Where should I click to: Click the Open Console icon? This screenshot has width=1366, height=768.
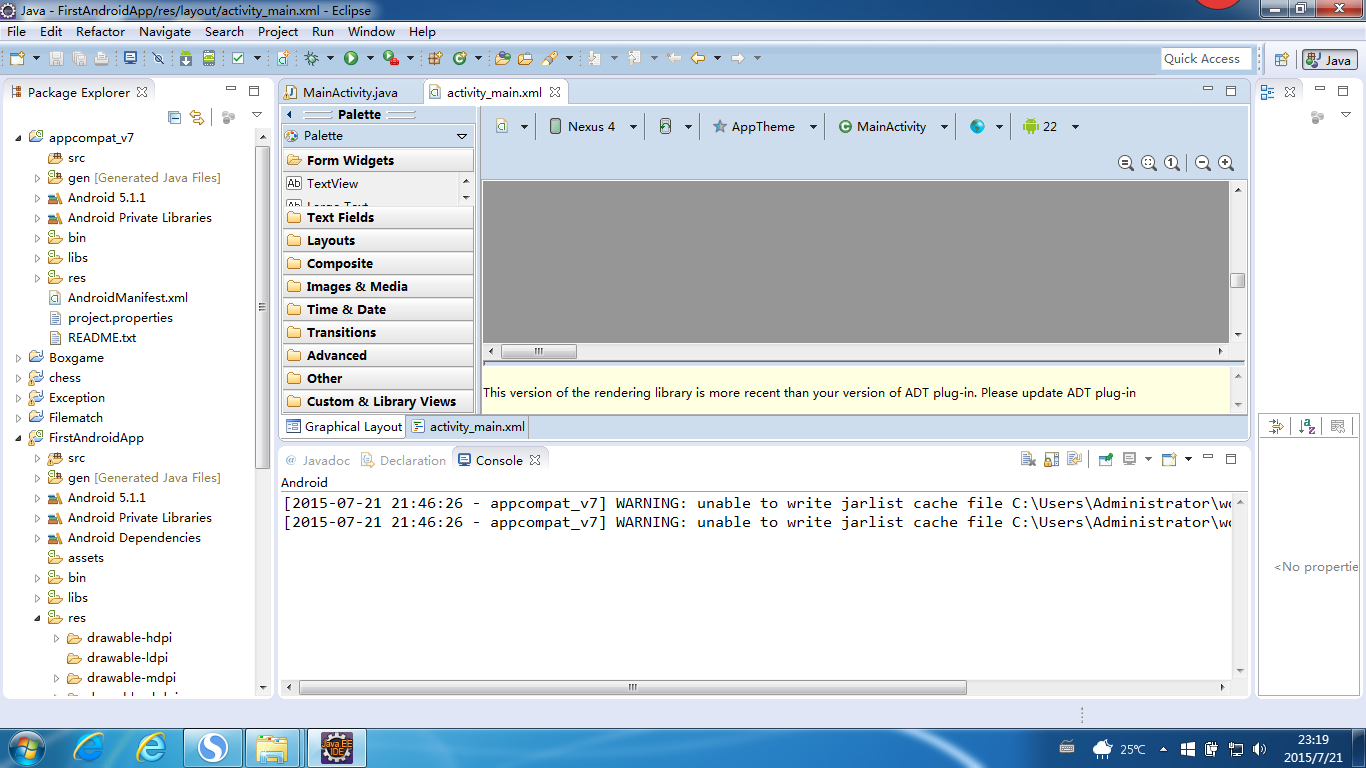click(1168, 459)
